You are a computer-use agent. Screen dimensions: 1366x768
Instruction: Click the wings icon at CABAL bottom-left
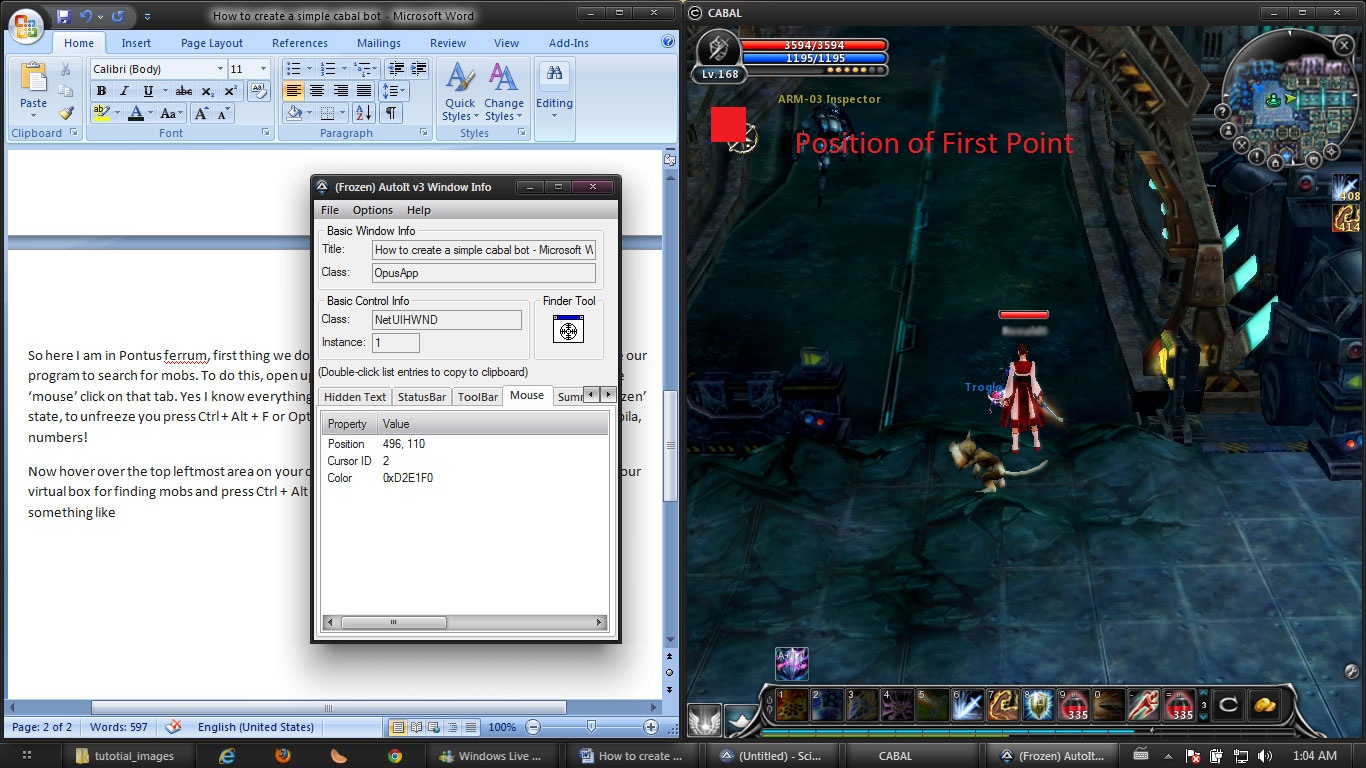704,721
